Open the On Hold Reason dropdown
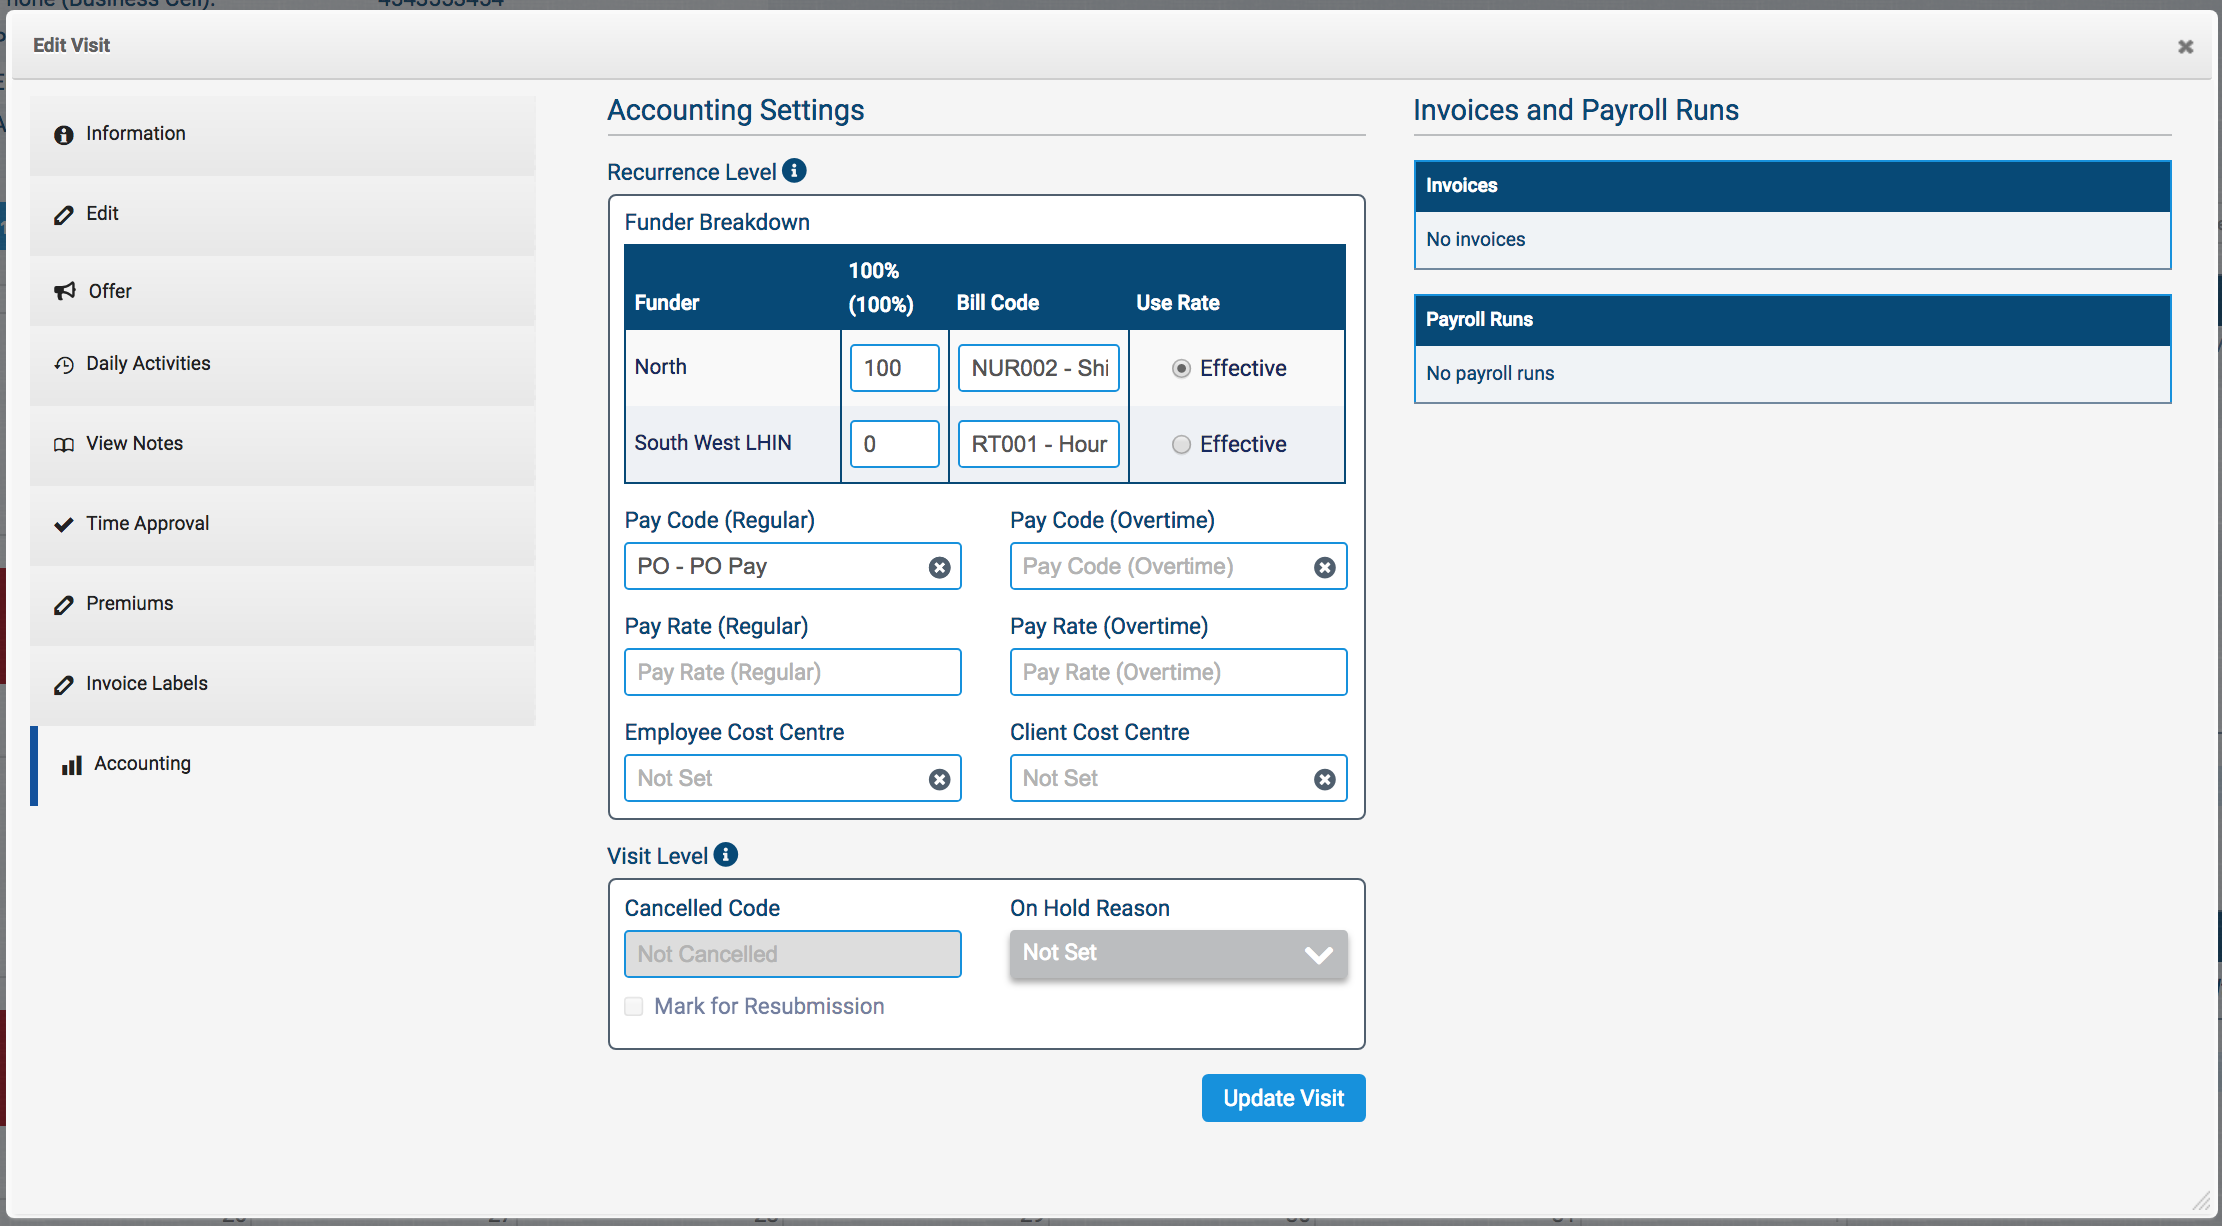The height and width of the screenshot is (1226, 2222). (x=1178, y=954)
